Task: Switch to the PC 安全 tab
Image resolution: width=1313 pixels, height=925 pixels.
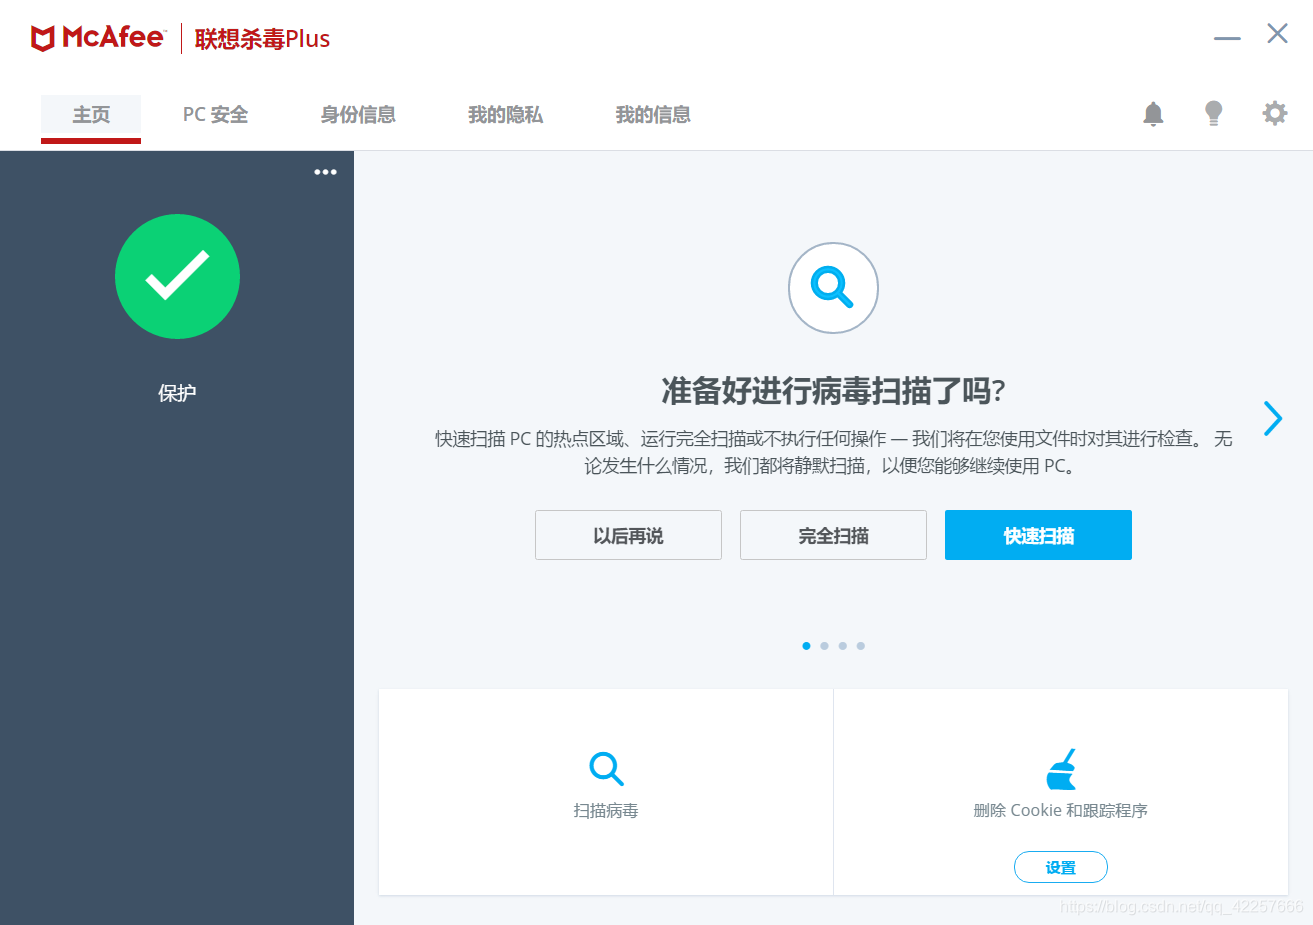Action: pos(214,114)
